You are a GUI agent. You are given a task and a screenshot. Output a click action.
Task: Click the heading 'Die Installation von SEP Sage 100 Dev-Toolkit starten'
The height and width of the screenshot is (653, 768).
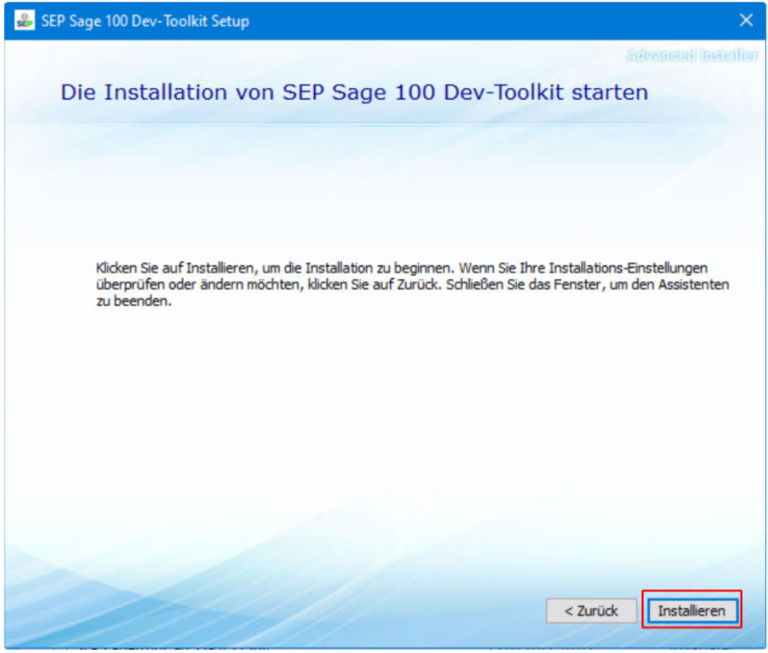click(354, 93)
